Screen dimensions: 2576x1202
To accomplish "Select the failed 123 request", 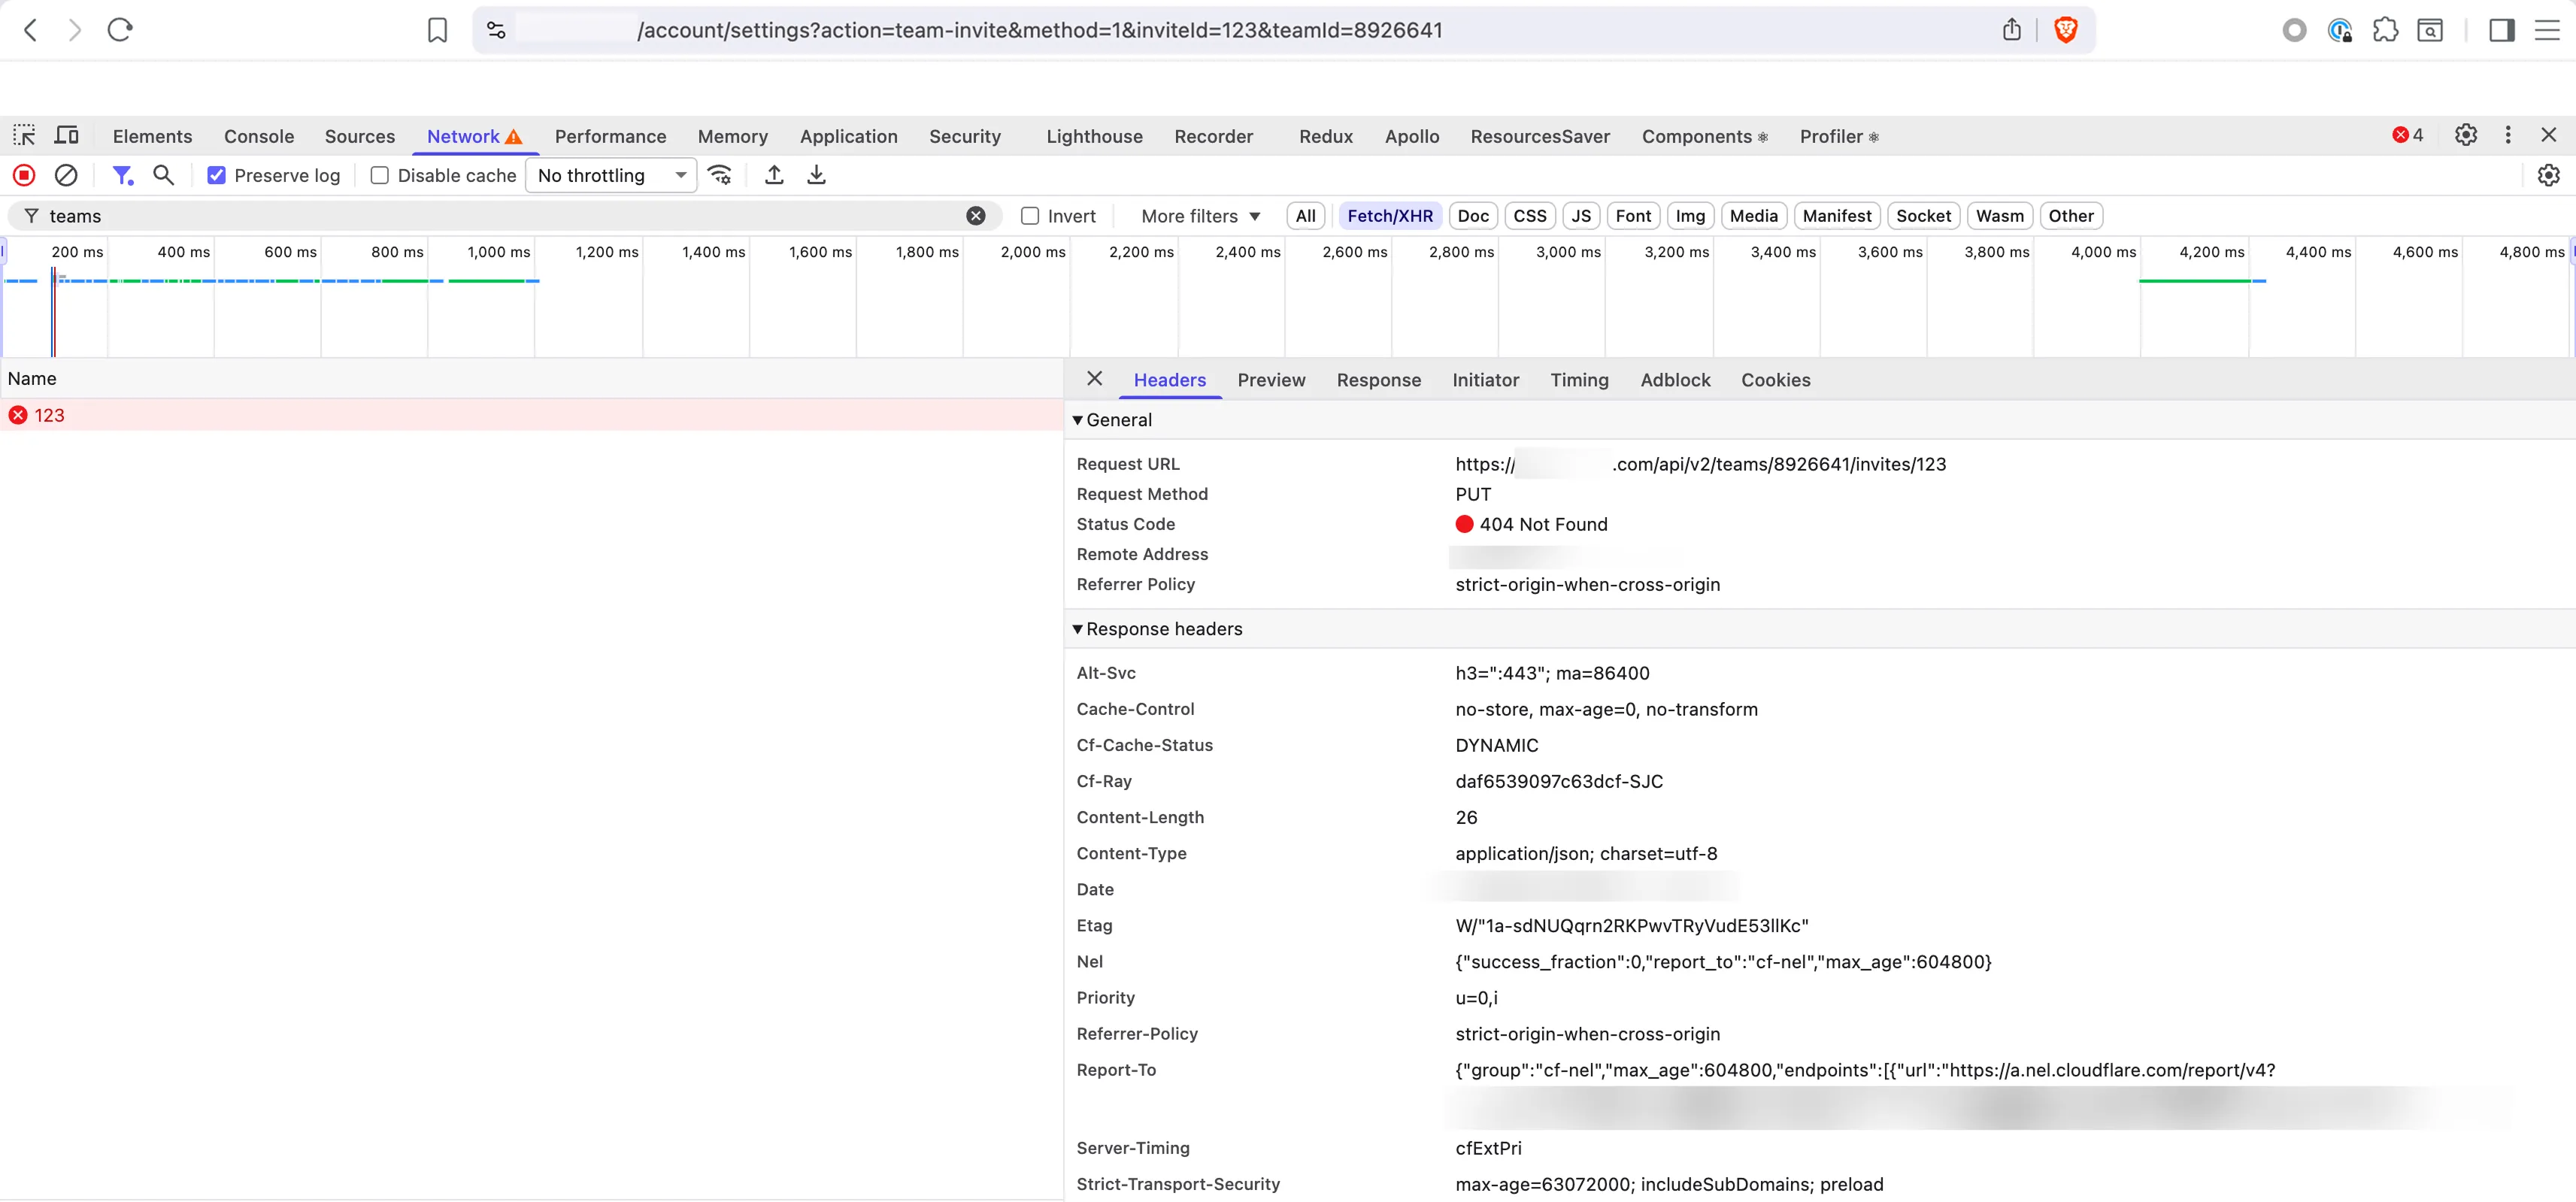I will tap(49, 414).
